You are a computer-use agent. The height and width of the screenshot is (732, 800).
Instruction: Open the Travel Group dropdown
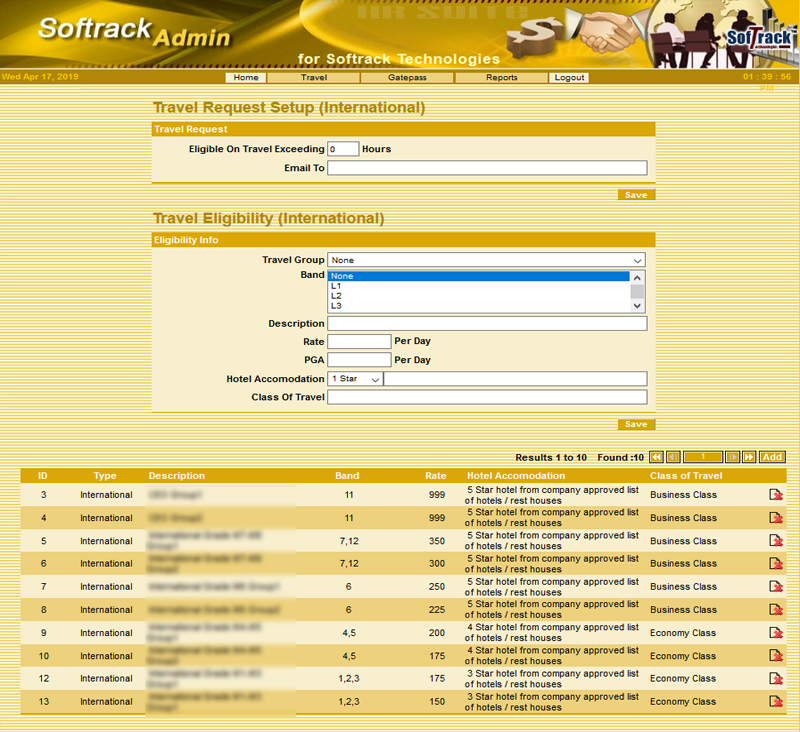(487, 260)
